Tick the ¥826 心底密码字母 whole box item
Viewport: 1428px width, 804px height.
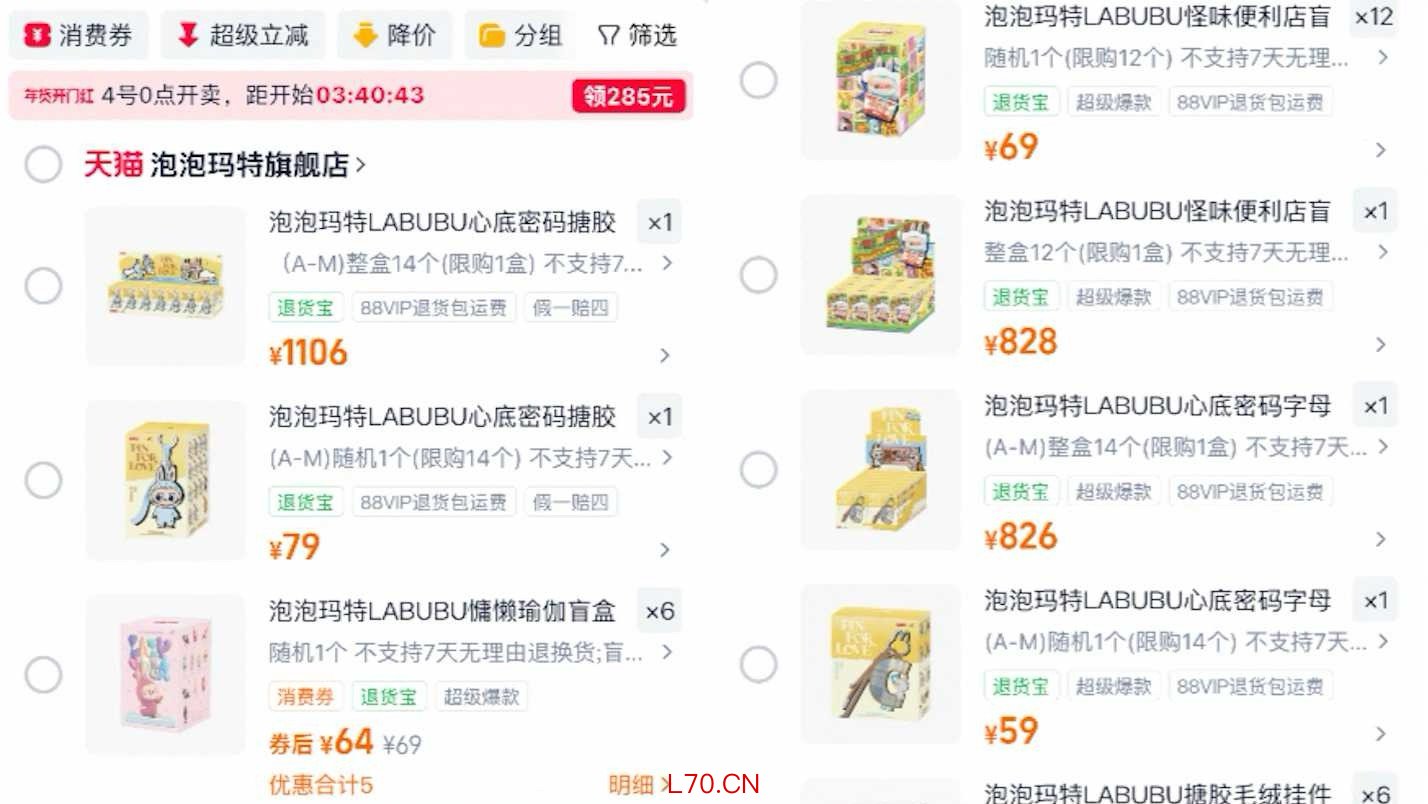759,469
